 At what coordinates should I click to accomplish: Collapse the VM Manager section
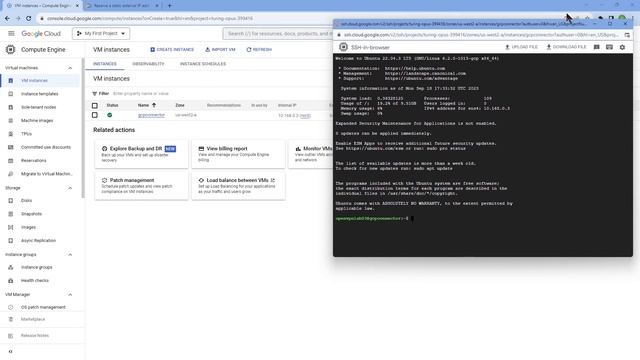click(70, 295)
